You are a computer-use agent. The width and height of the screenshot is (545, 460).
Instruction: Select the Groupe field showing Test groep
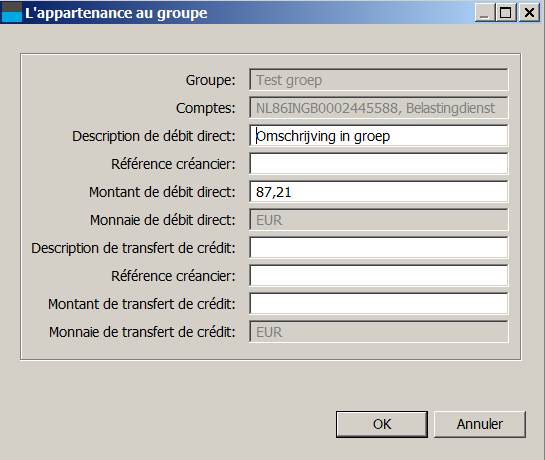click(379, 80)
